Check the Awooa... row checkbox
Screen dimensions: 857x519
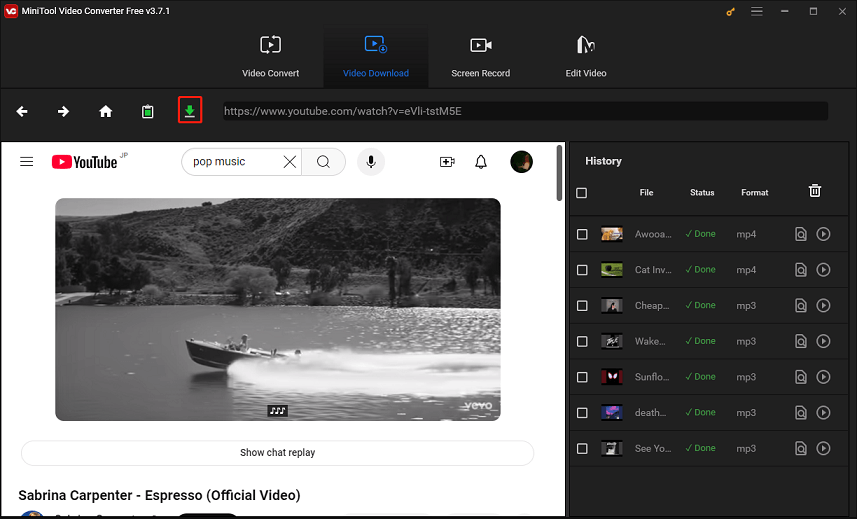tap(582, 234)
